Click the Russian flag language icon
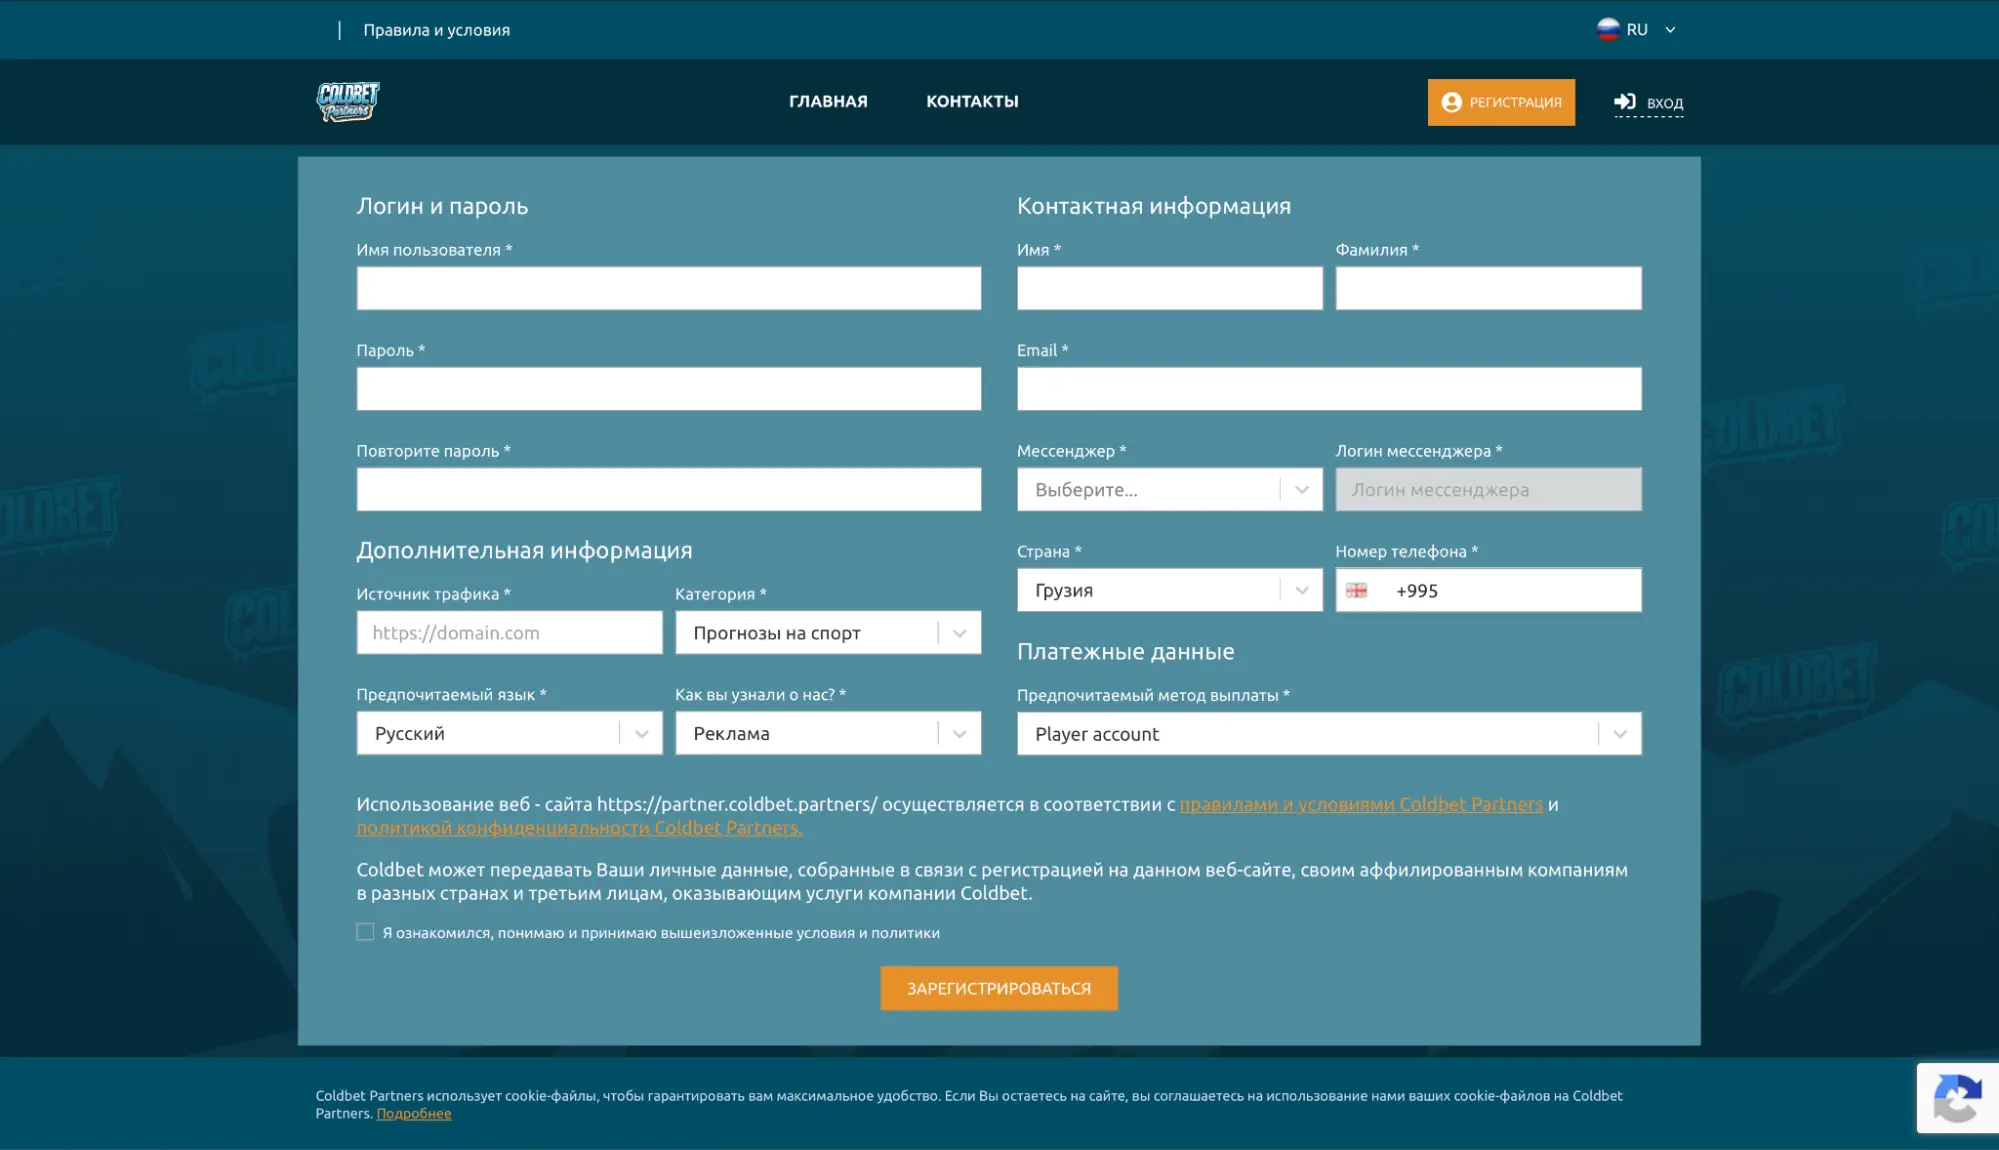The height and width of the screenshot is (1150, 1999). [x=1608, y=30]
